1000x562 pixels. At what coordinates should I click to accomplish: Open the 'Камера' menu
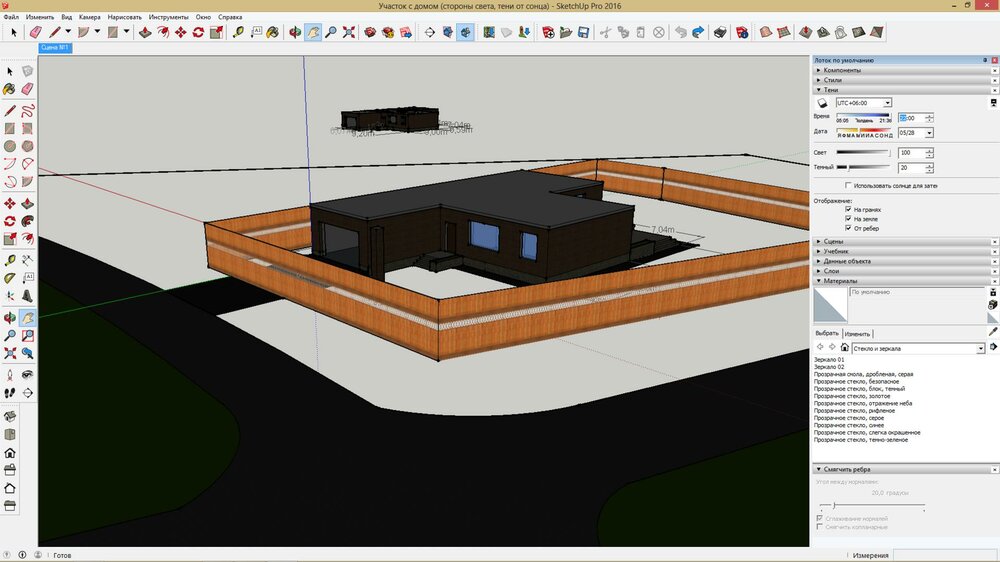pos(89,17)
